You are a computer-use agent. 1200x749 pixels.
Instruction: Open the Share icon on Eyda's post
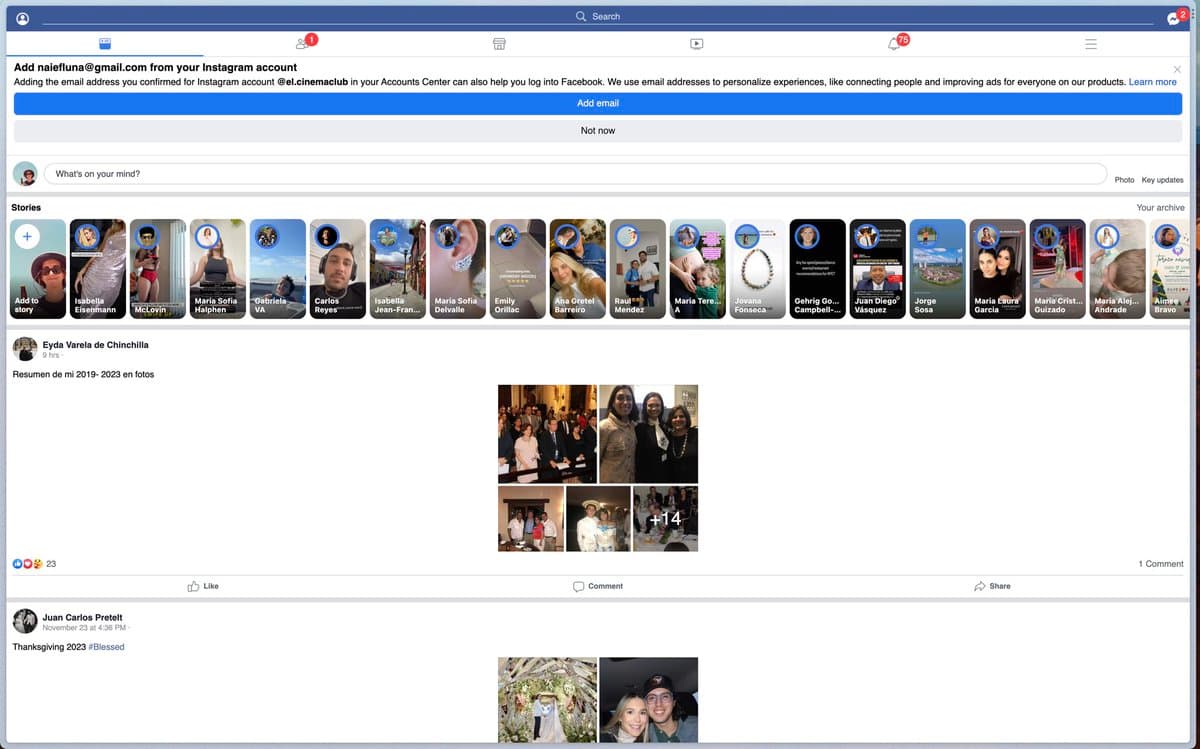992,585
